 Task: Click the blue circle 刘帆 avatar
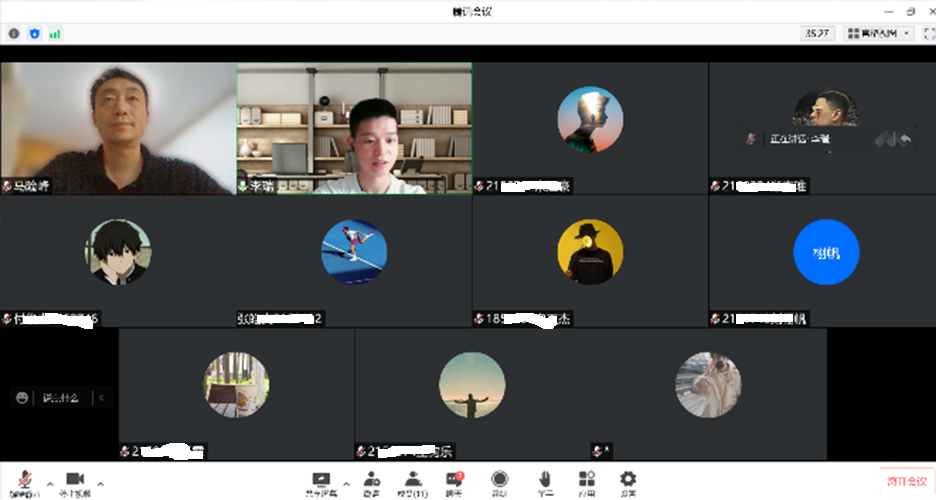pos(826,252)
